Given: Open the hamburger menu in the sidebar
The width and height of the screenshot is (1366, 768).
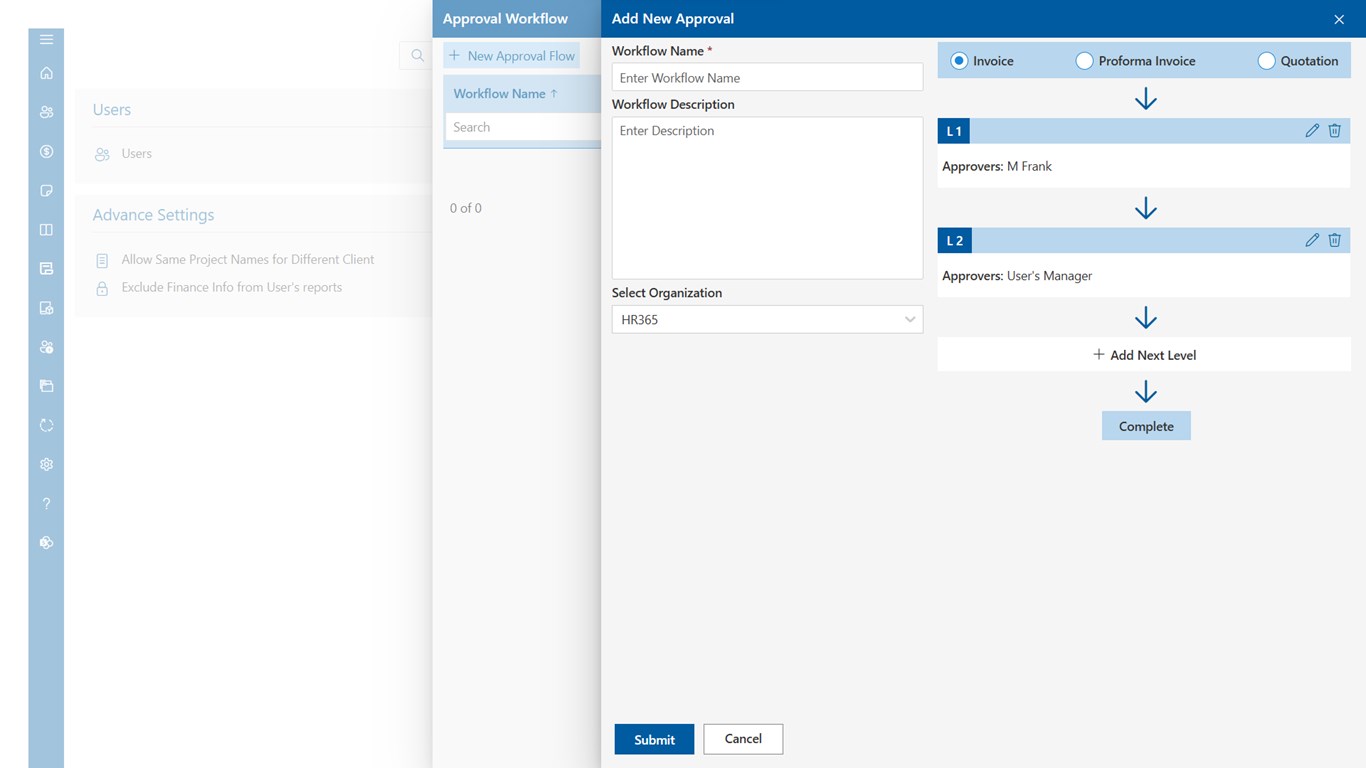Looking at the screenshot, I should pyautogui.click(x=46, y=40).
